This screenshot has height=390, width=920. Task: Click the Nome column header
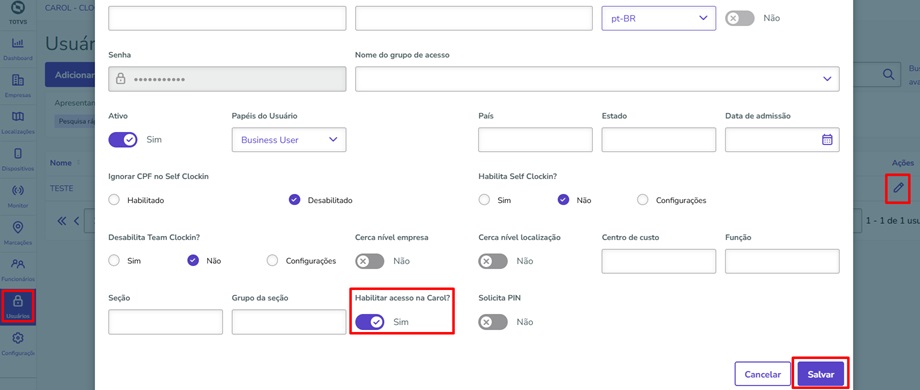60,162
